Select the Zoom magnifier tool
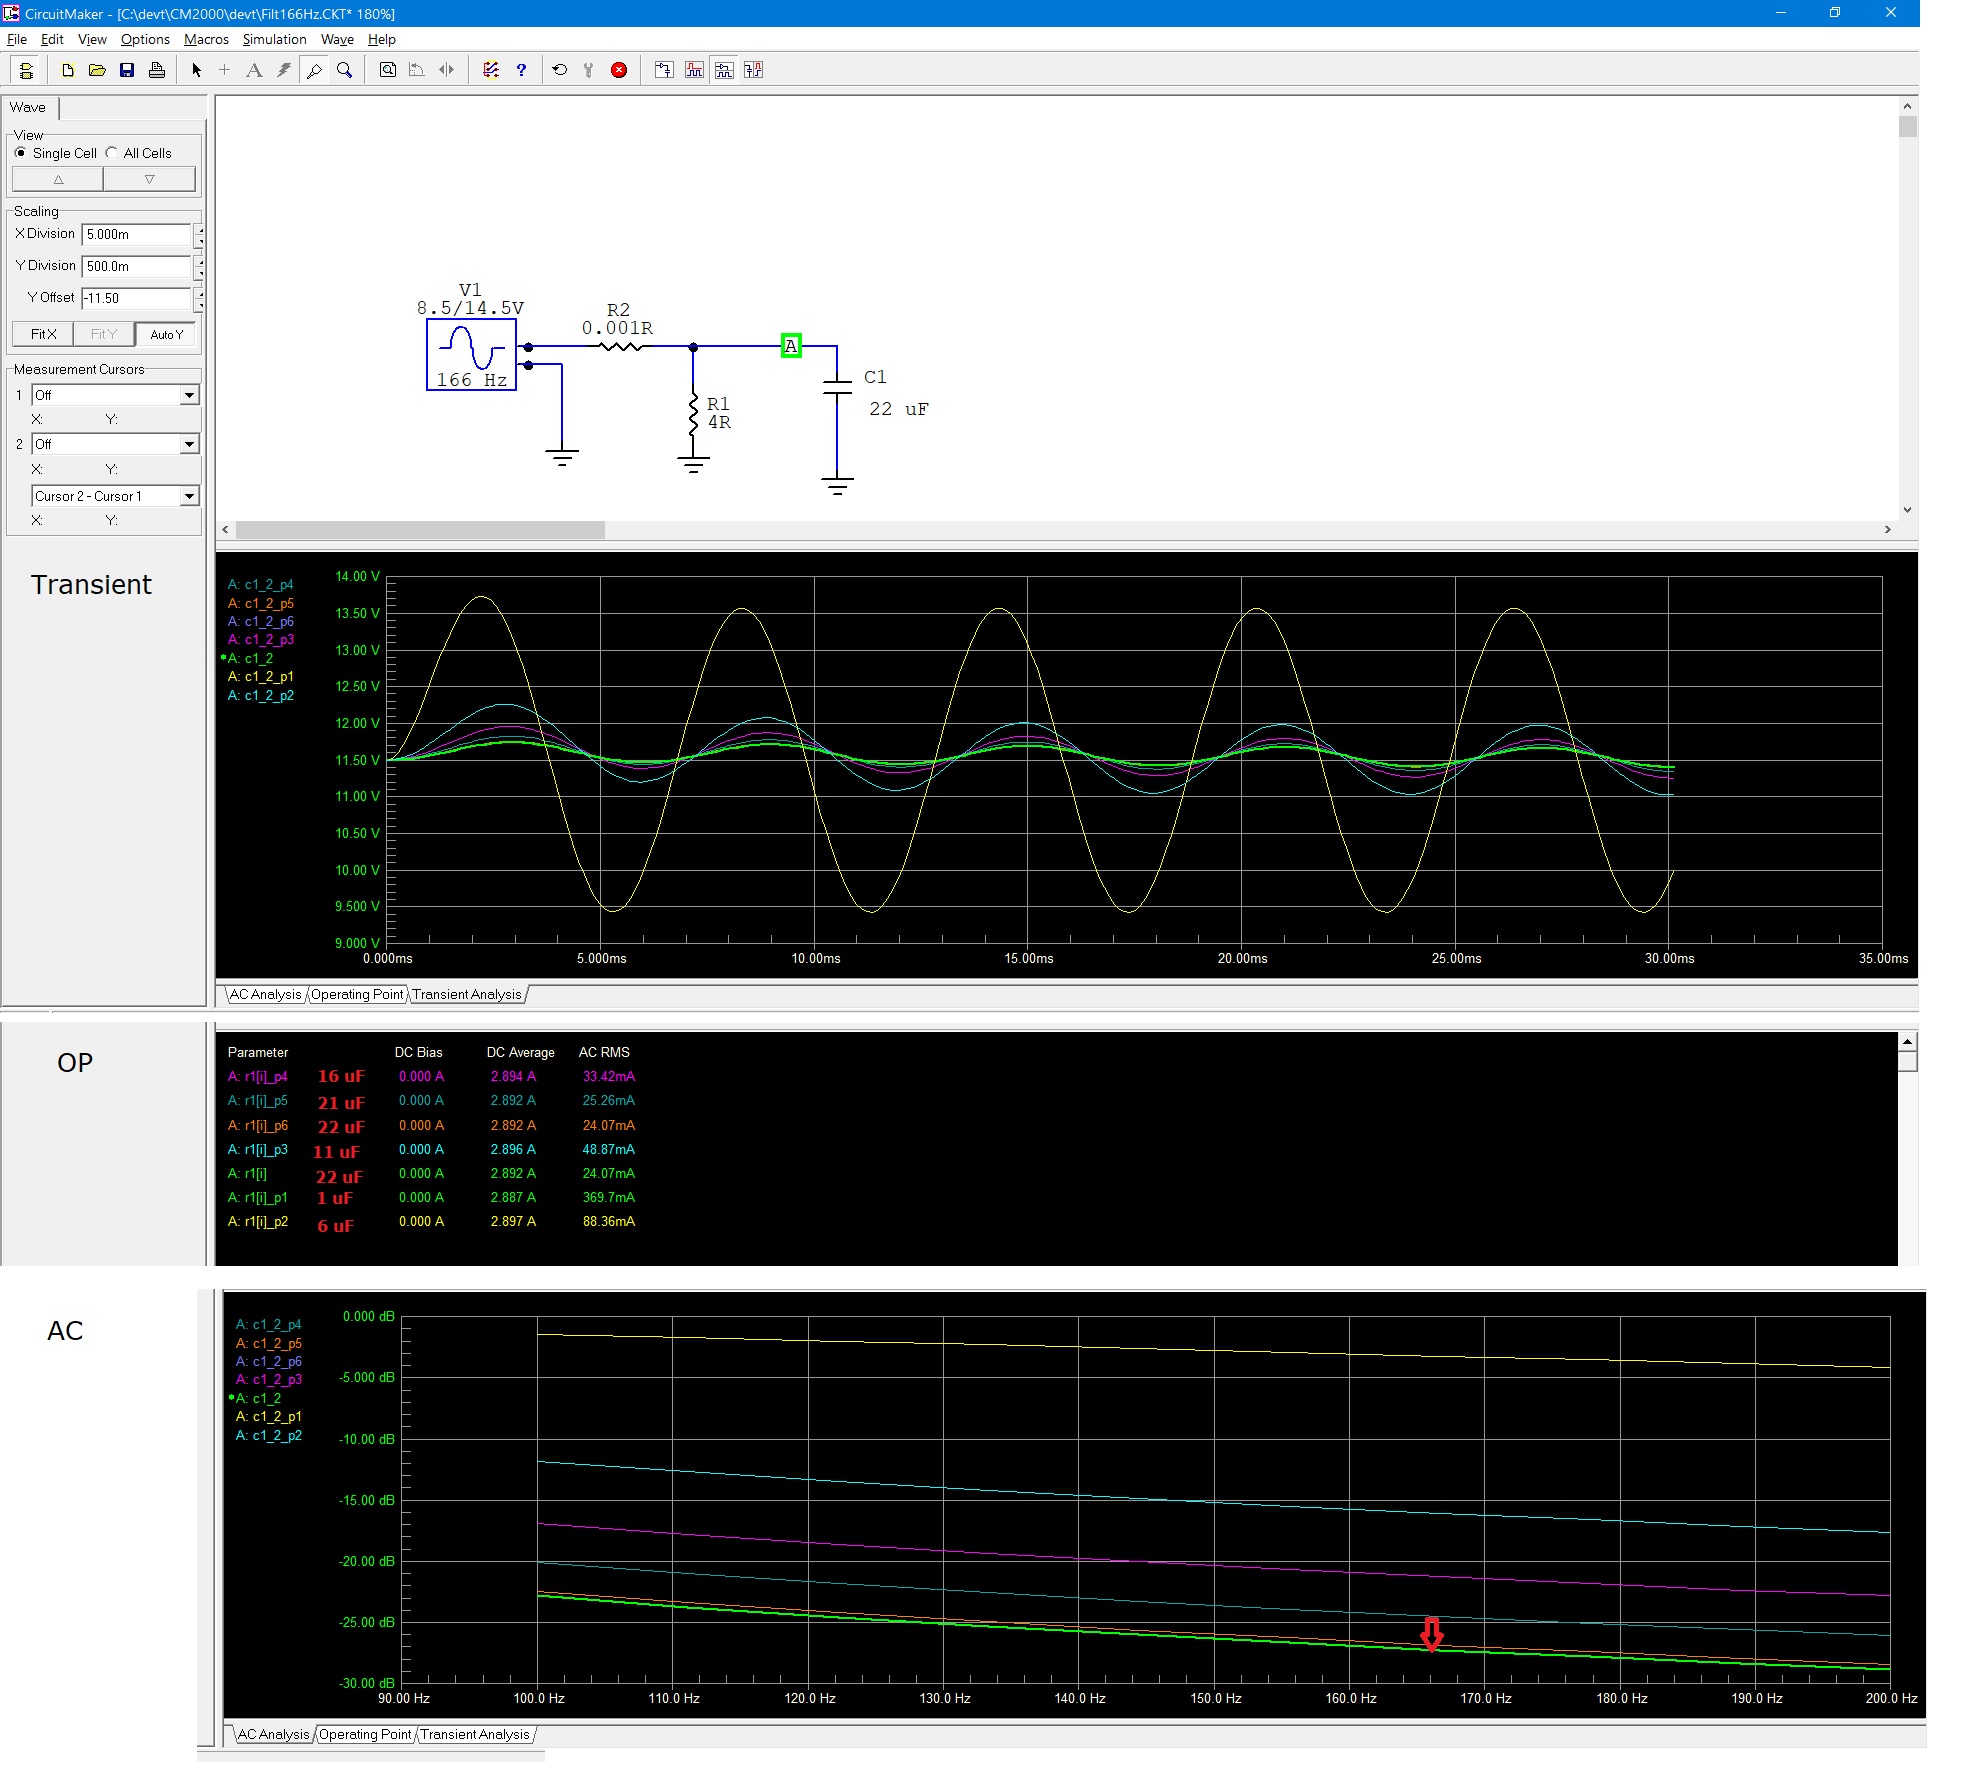The width and height of the screenshot is (1984, 1772). (x=344, y=70)
